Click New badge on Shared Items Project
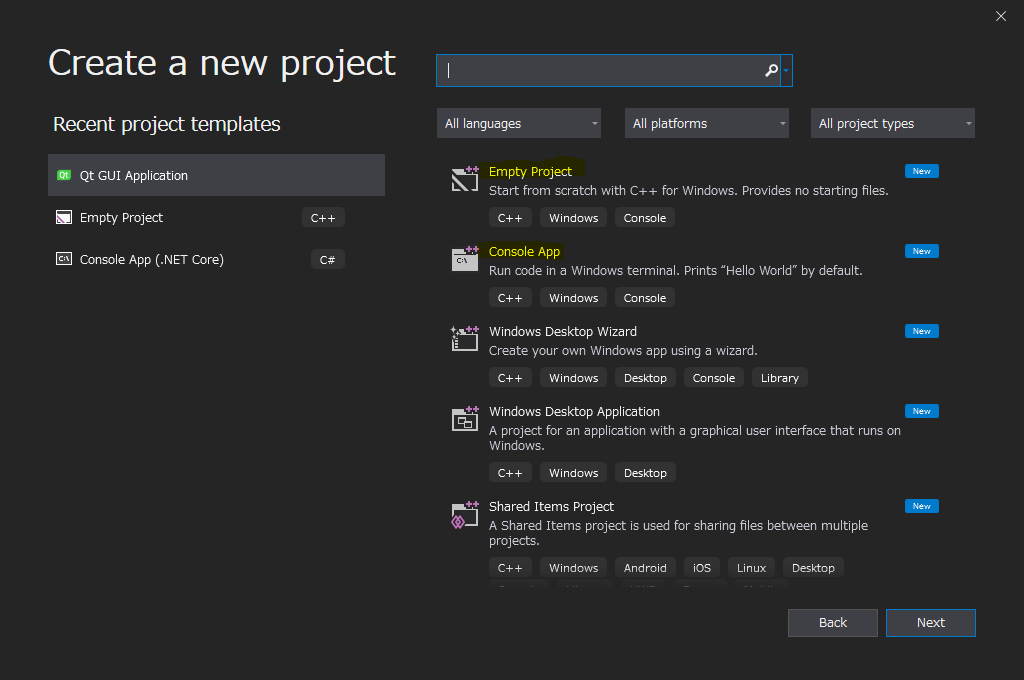The width and height of the screenshot is (1024, 680). pyautogui.click(x=921, y=506)
